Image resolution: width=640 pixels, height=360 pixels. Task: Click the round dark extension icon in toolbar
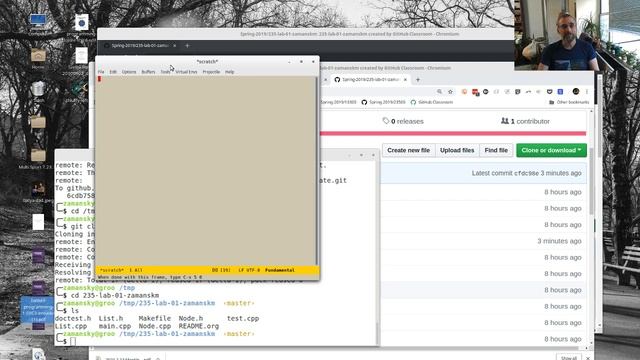tap(486, 92)
